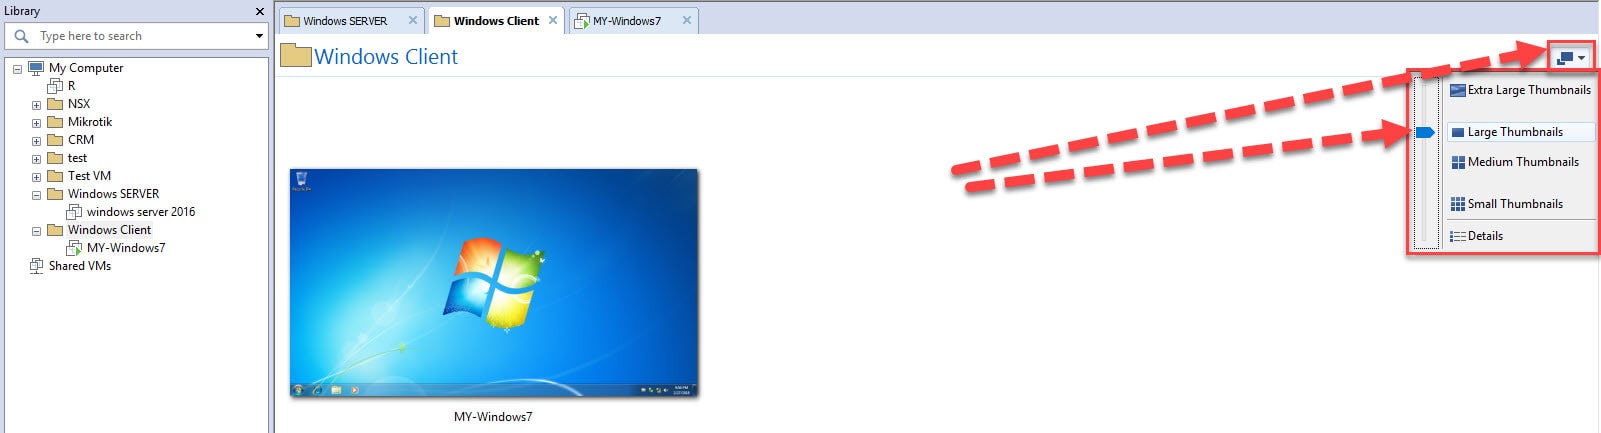1601x433 pixels.
Task: Select windows server 2016 VM
Action: [141, 212]
